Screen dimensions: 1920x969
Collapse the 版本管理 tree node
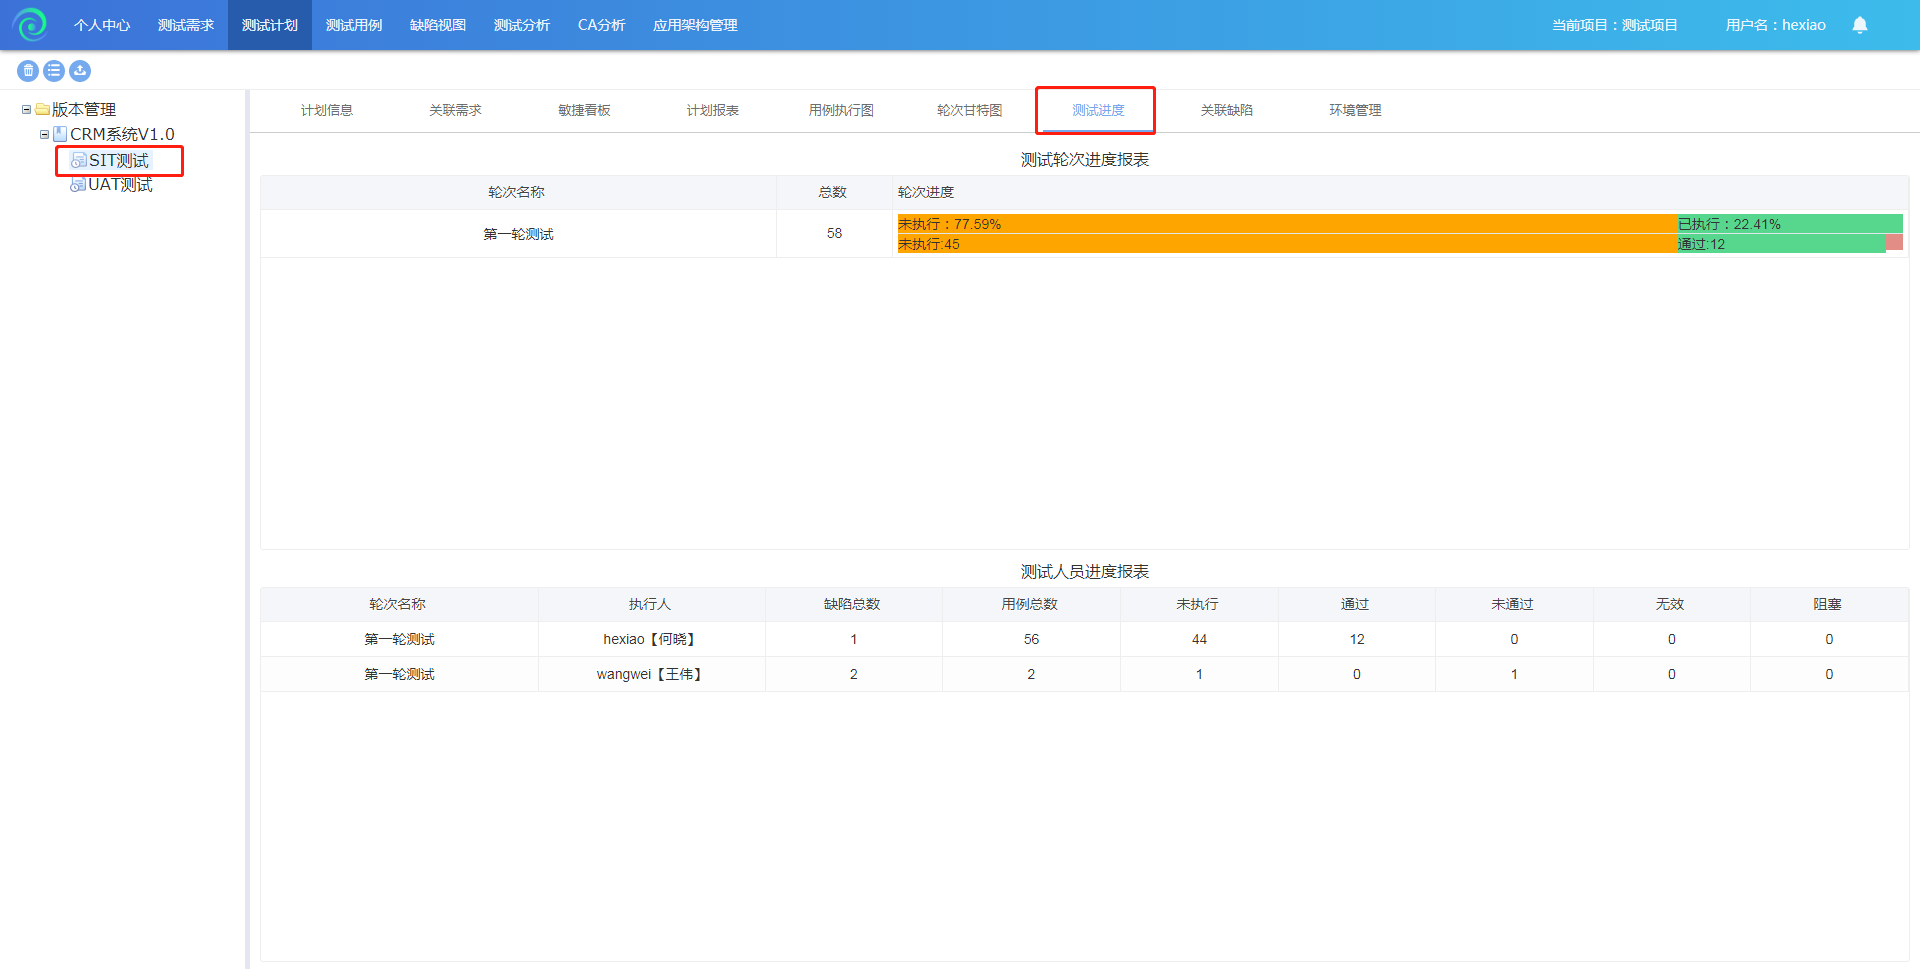point(26,110)
